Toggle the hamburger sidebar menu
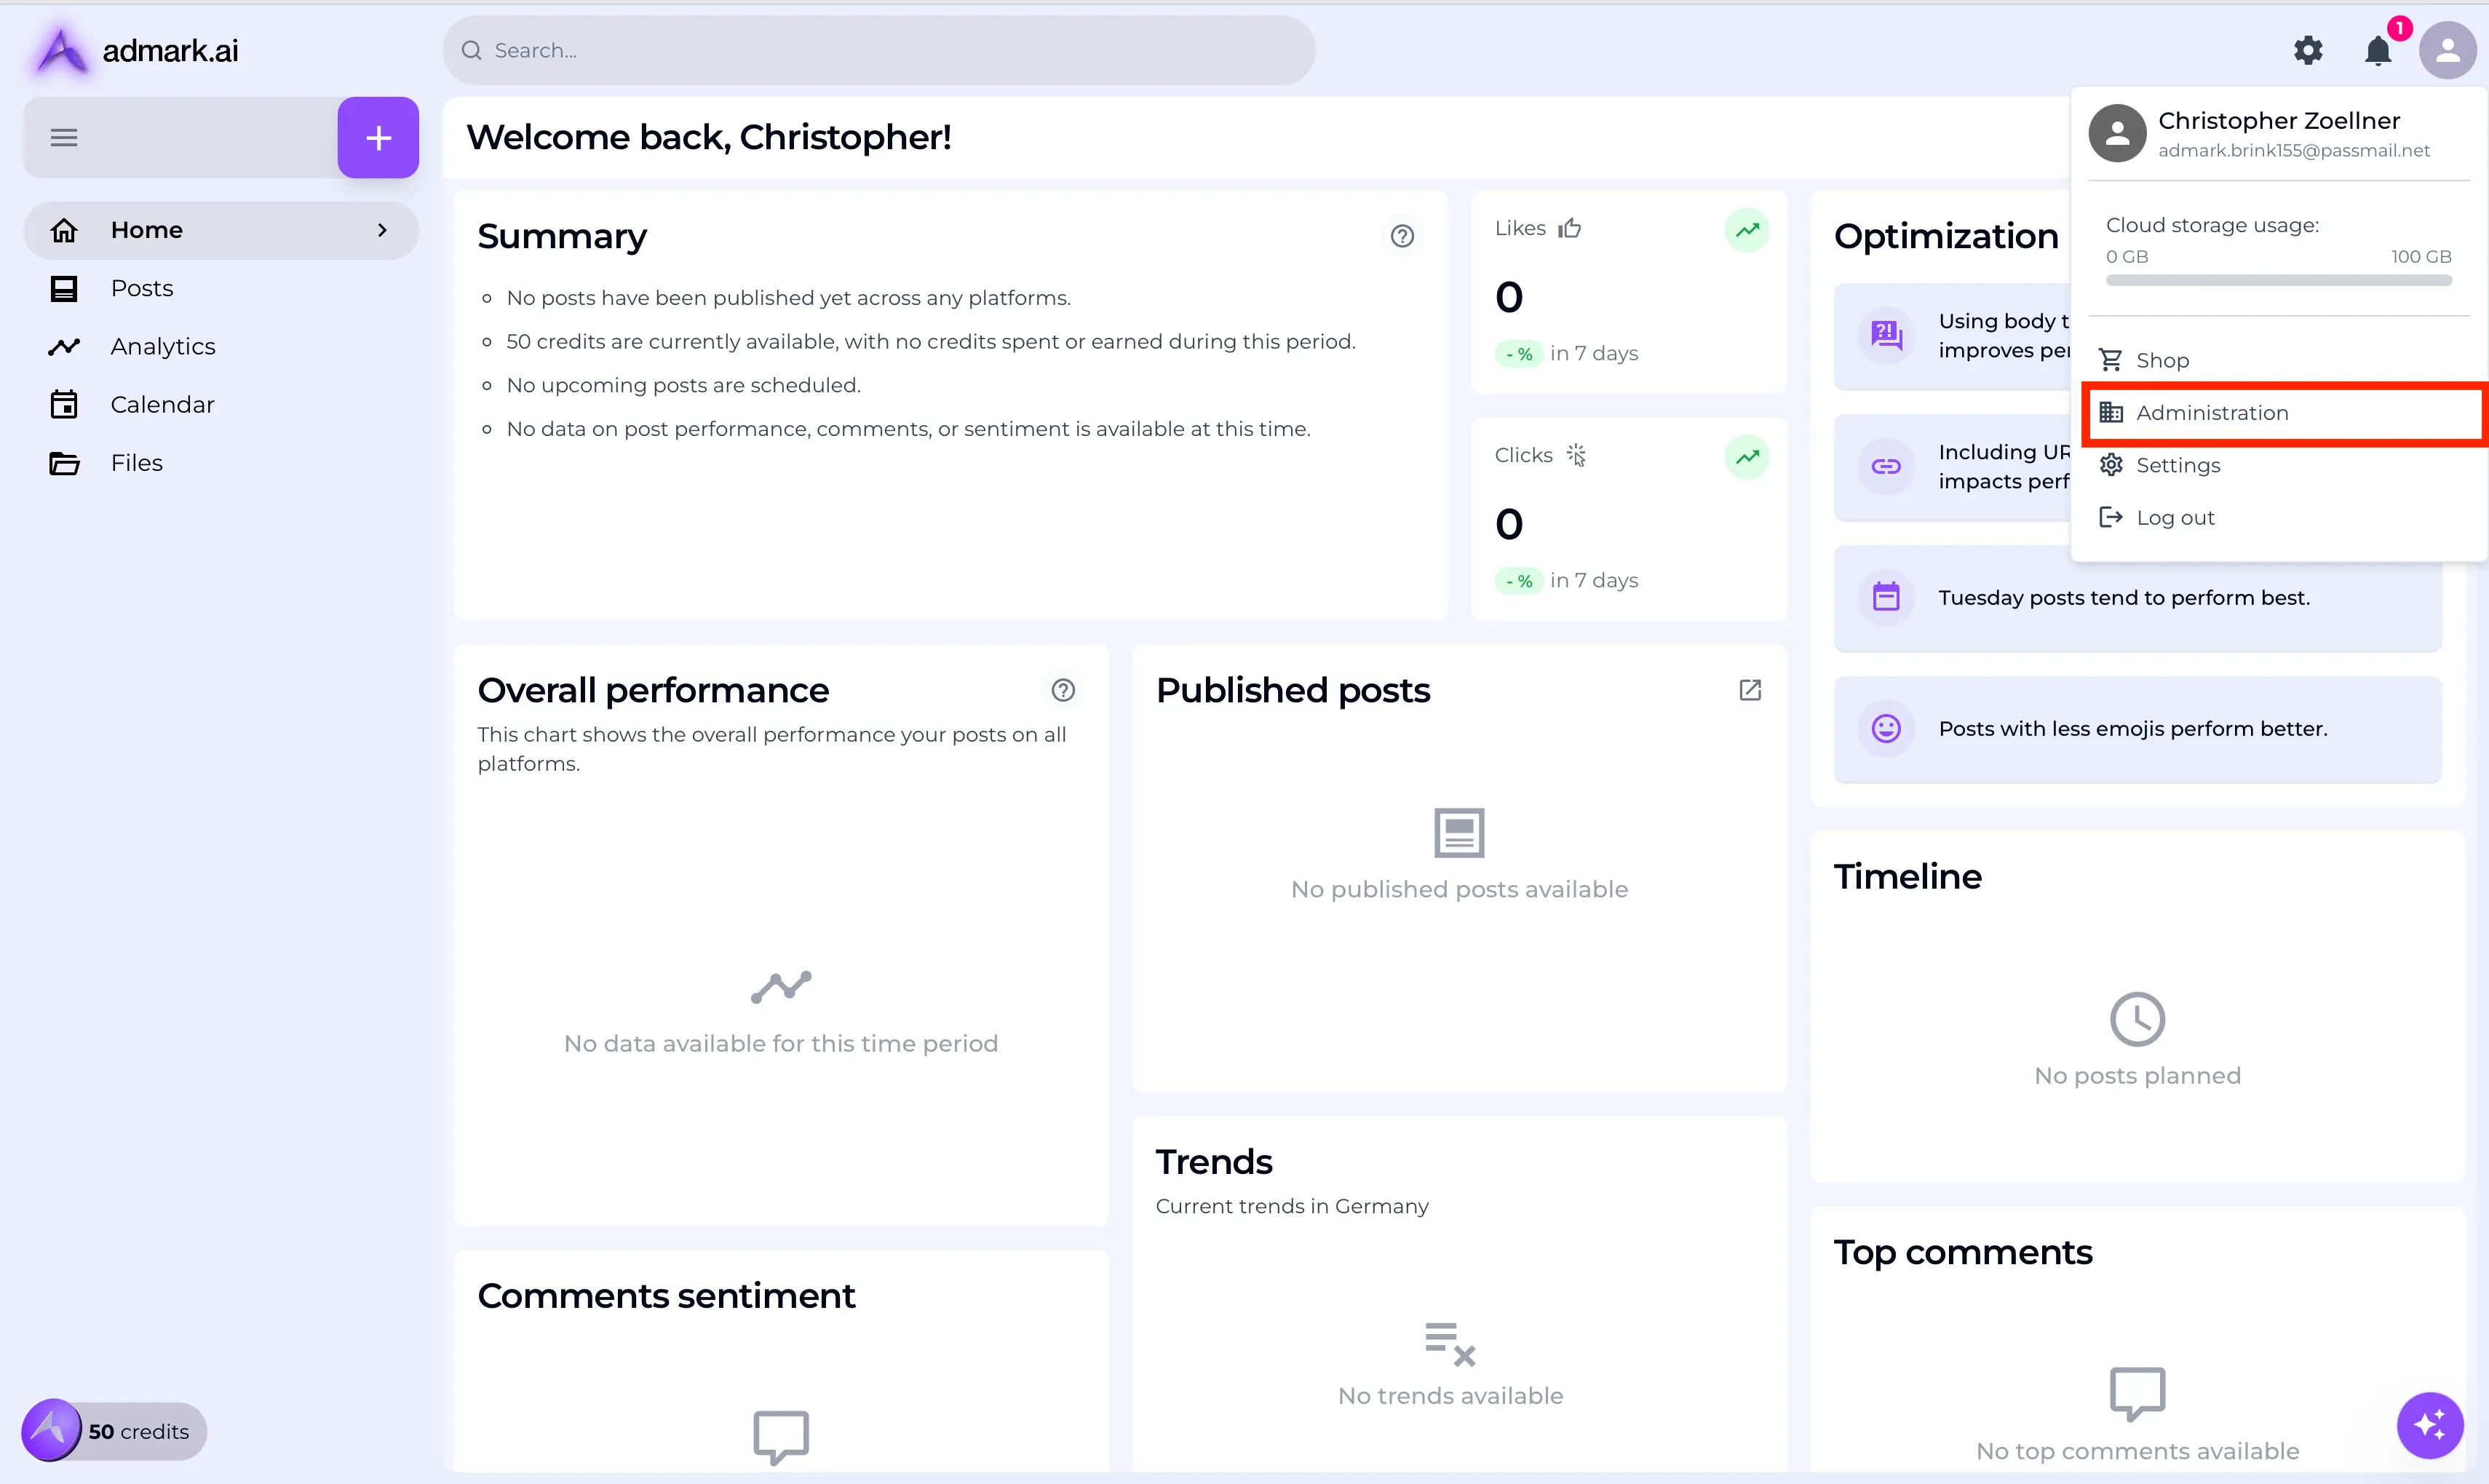Screen dimensions: 2489x1484 (x=64, y=137)
